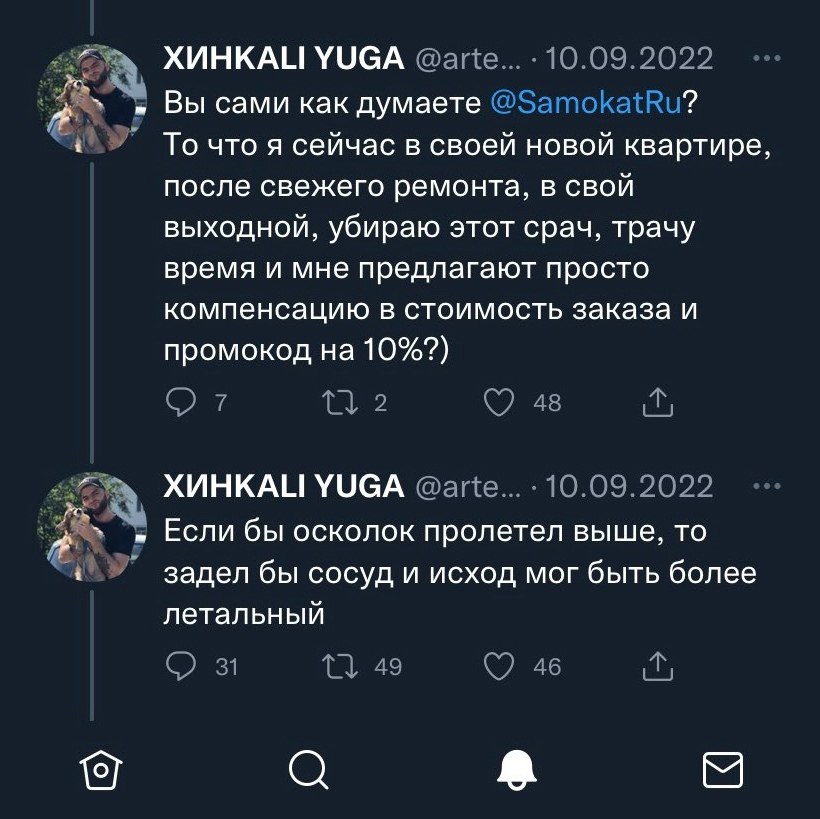The width and height of the screenshot is (820, 819).
Task: Open the @SamokatRu mention link
Action: (x=587, y=103)
